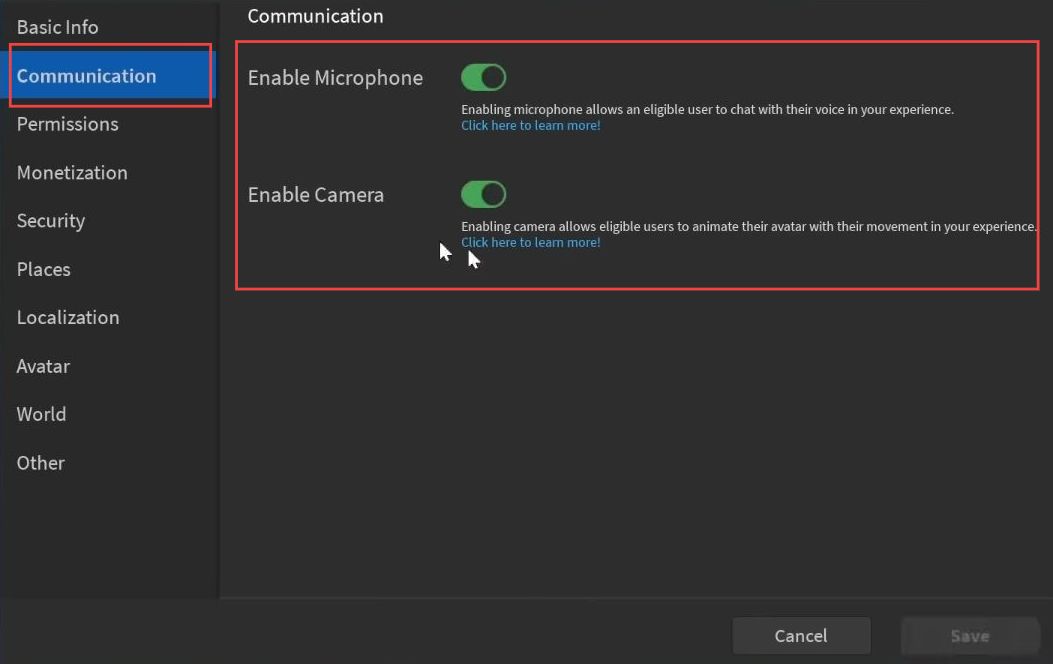Click the Enable Microphone label text
1053x664 pixels.
coord(335,78)
